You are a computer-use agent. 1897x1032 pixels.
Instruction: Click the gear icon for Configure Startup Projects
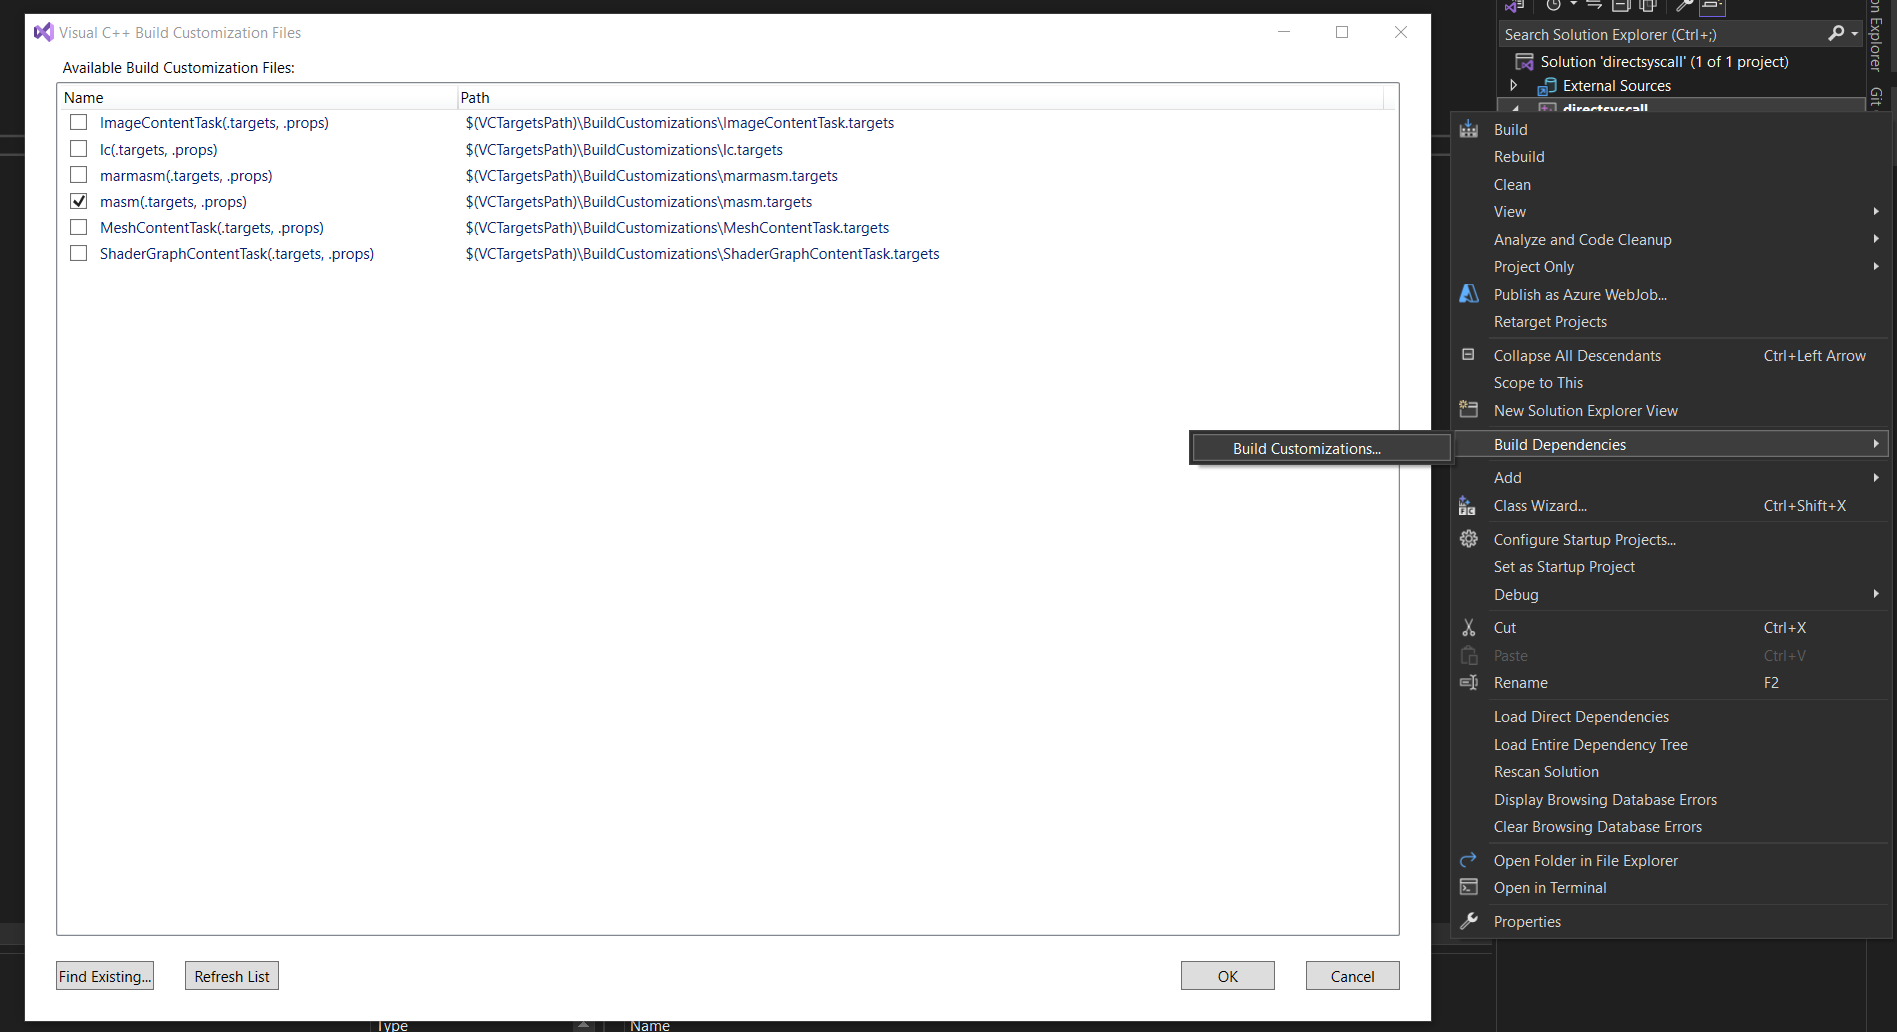[1468, 539]
